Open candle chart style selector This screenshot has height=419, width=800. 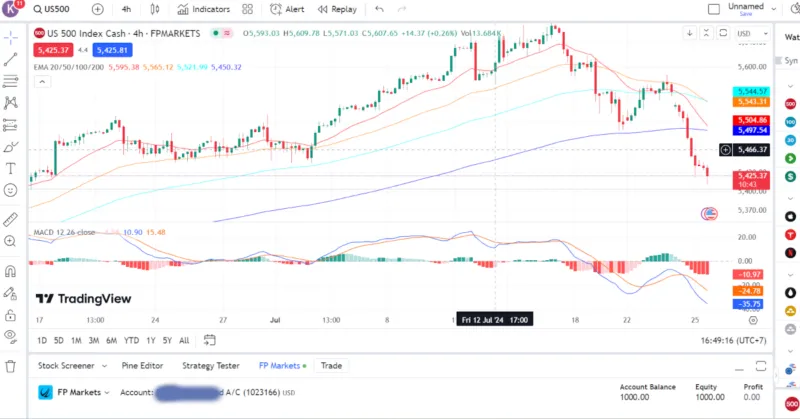(x=155, y=9)
